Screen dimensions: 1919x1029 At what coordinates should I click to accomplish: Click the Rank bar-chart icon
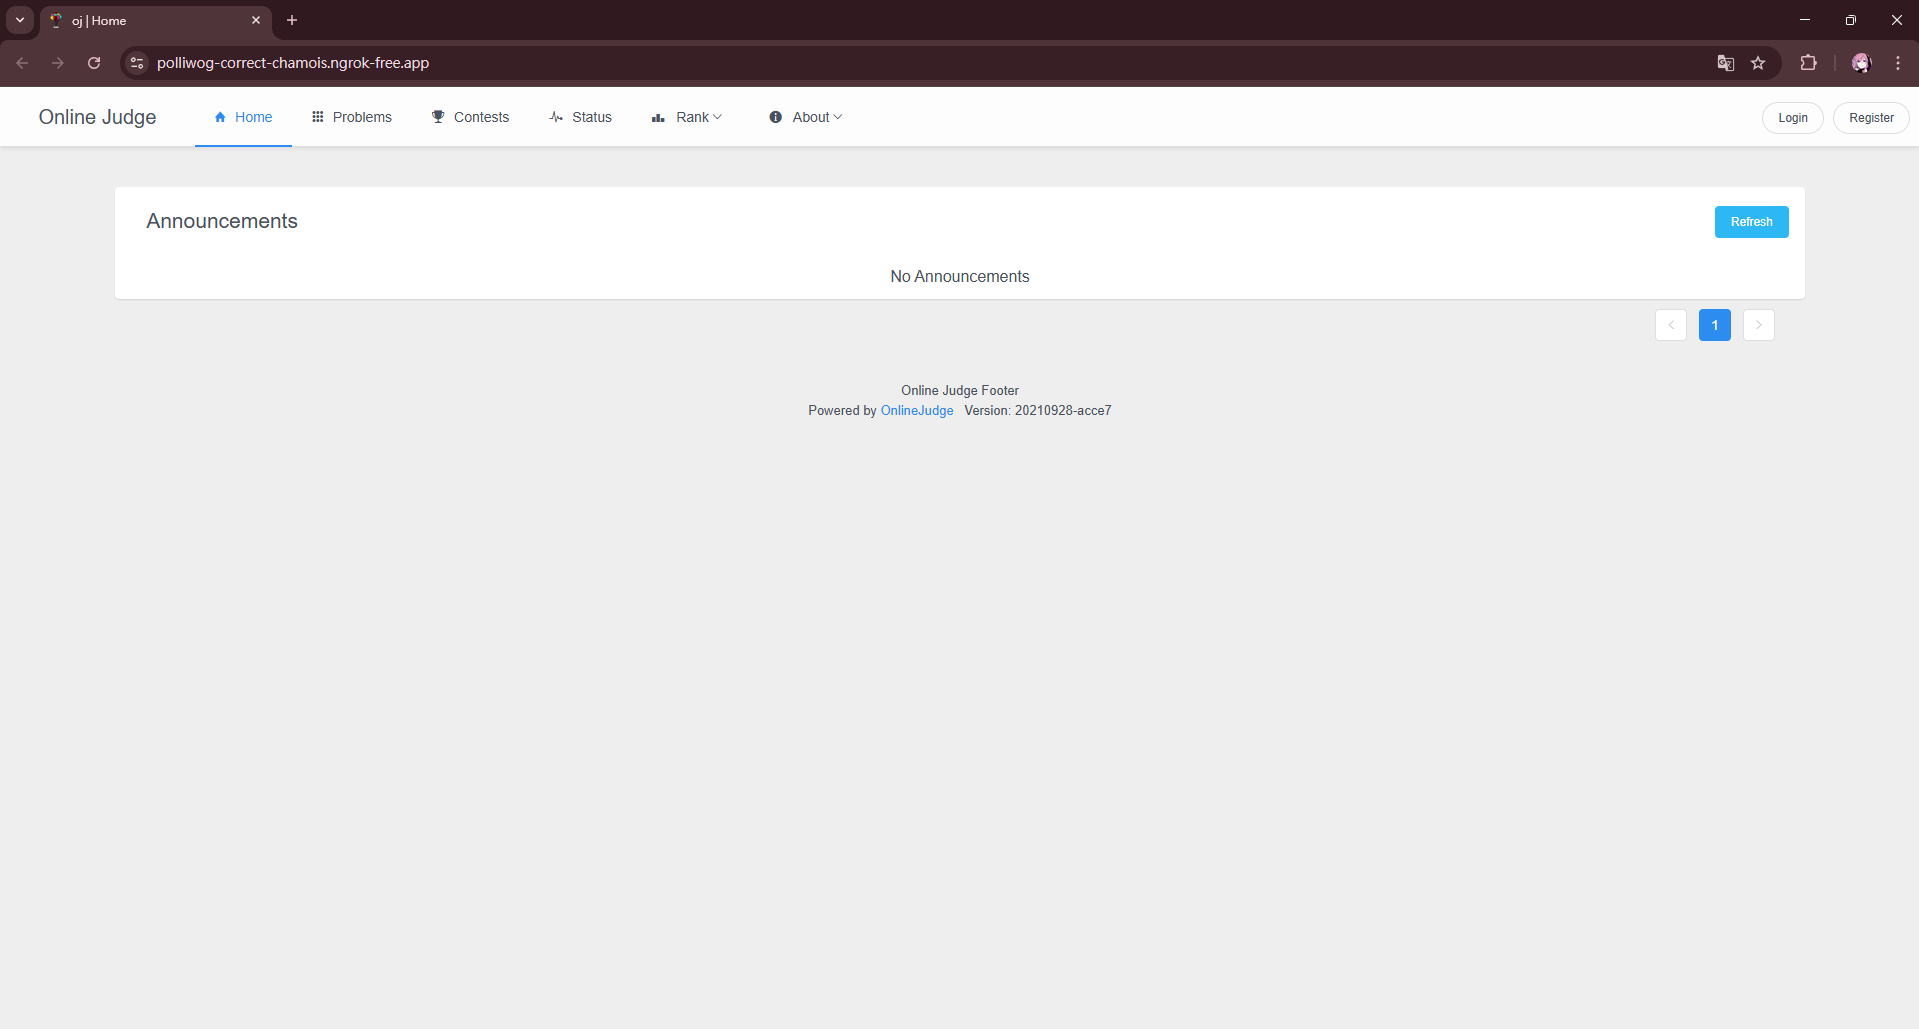(658, 118)
